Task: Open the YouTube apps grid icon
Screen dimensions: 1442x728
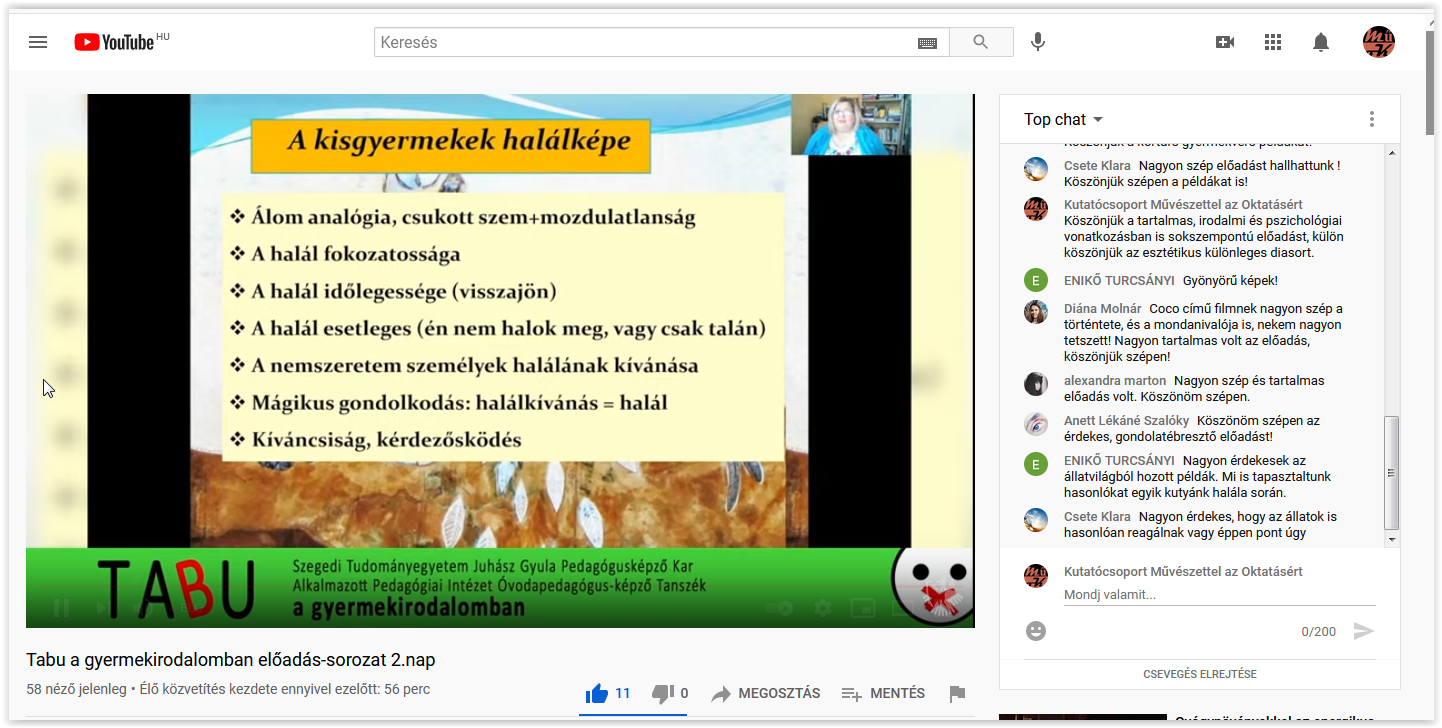Action: (1273, 42)
